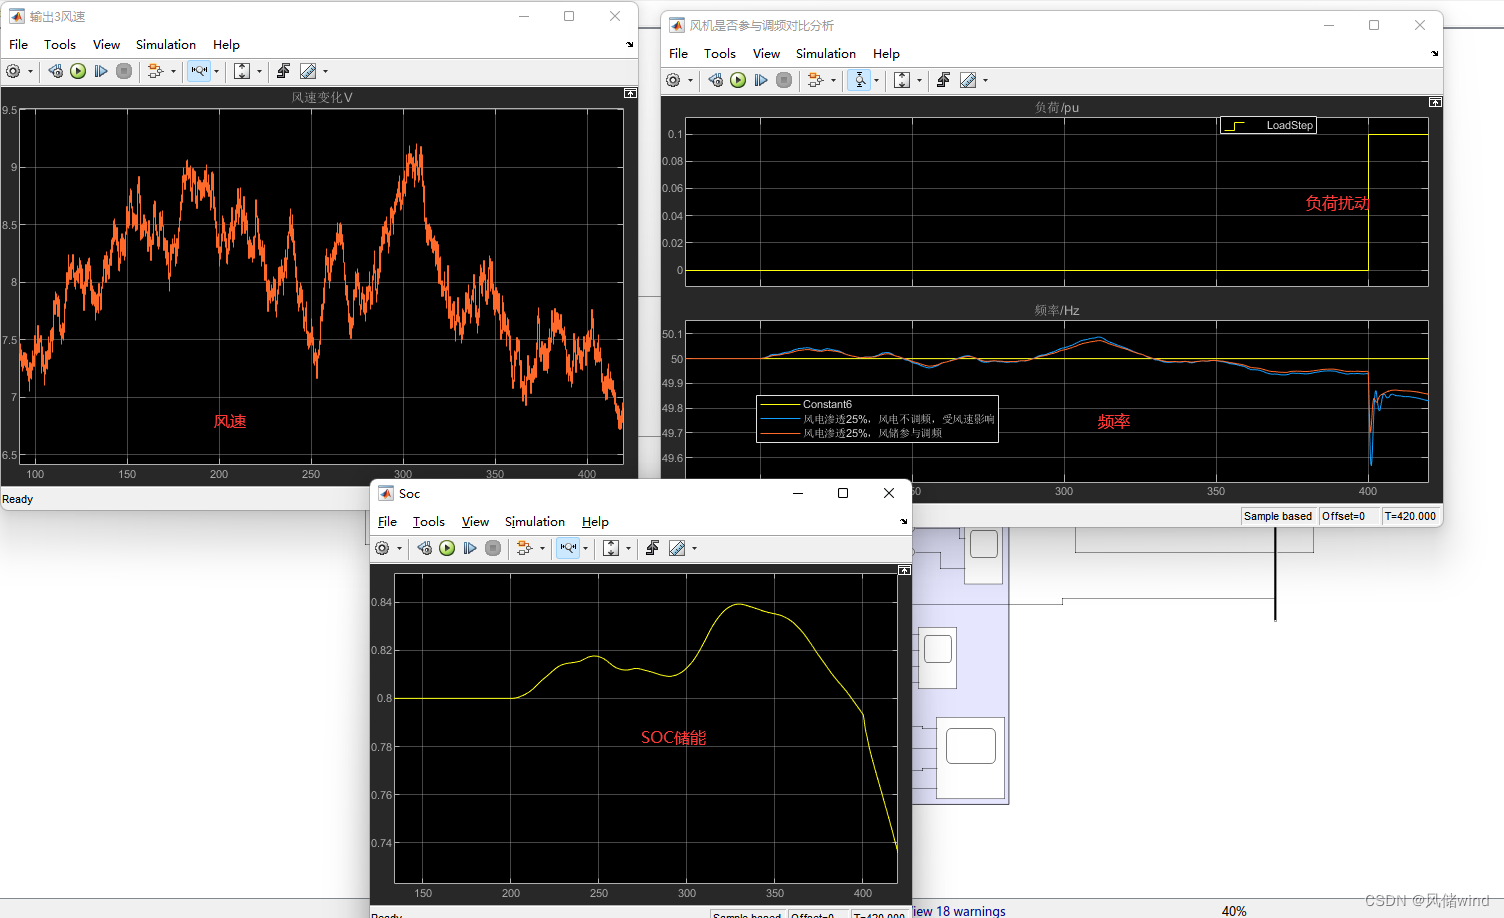
Task: Run simulation from frequency comparison scope toolbar
Action: (x=738, y=80)
